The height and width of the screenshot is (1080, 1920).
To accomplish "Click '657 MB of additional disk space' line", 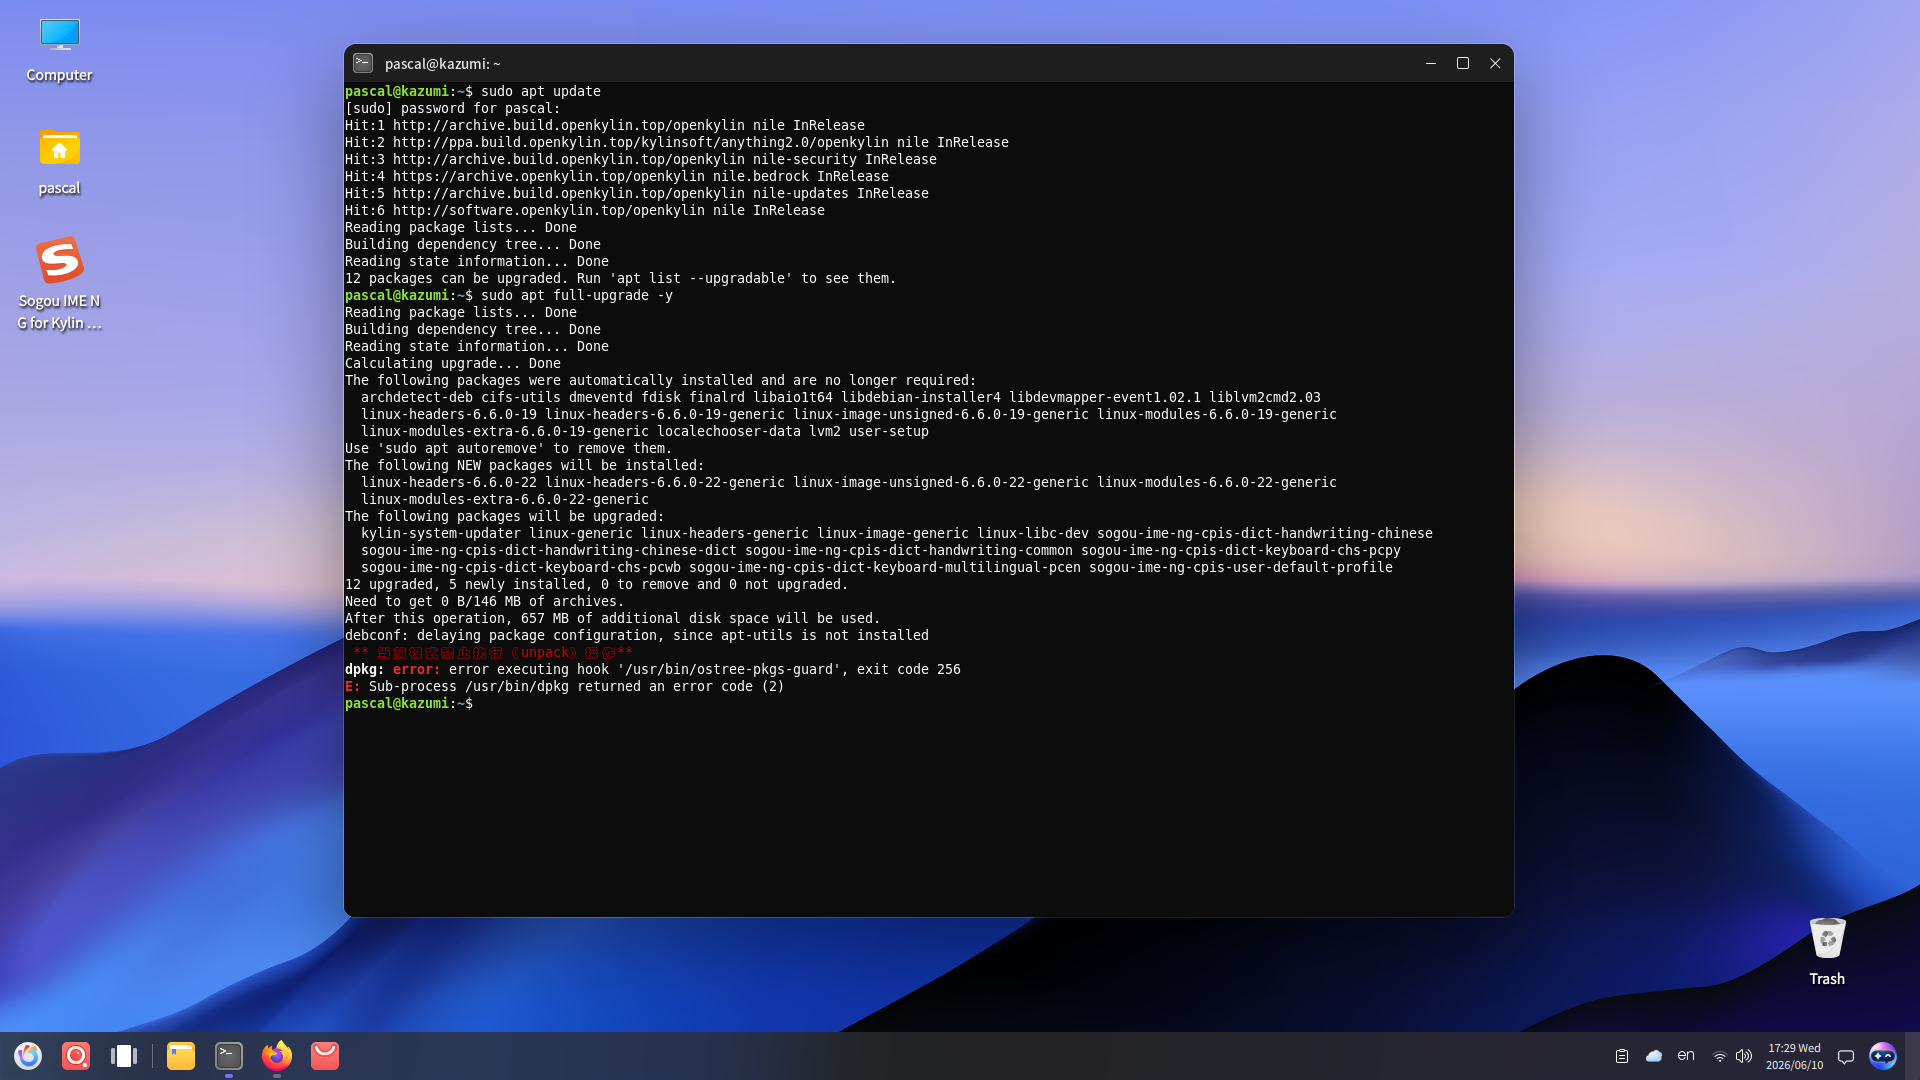I will (613, 618).
